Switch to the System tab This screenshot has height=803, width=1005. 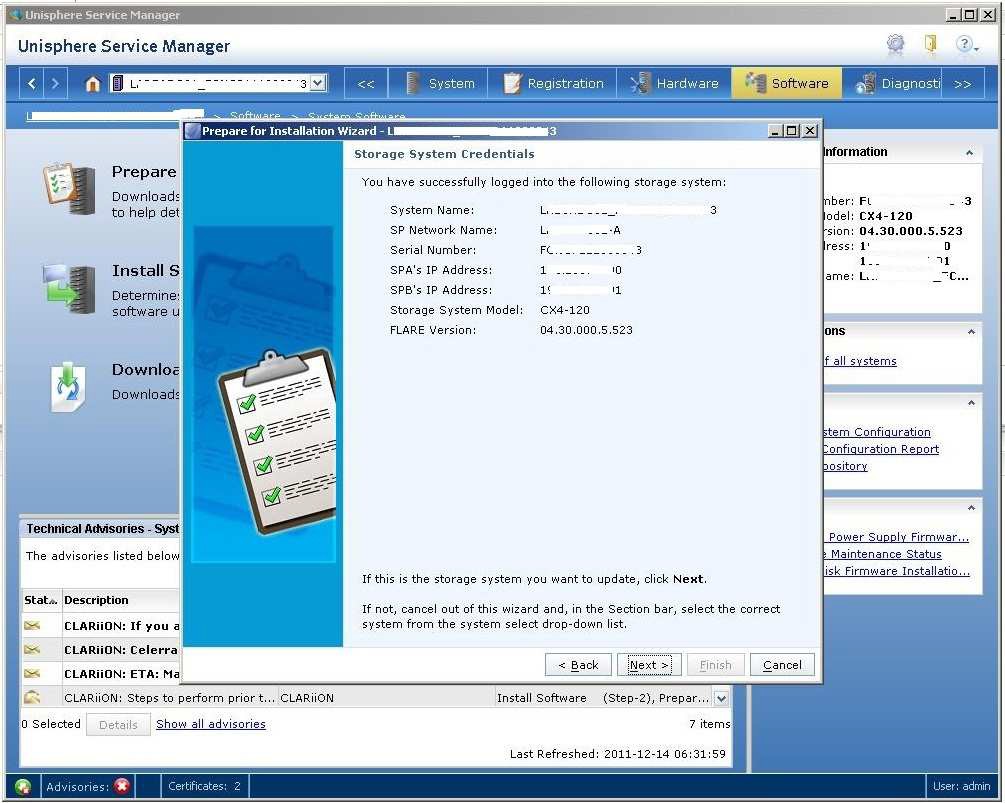point(440,83)
